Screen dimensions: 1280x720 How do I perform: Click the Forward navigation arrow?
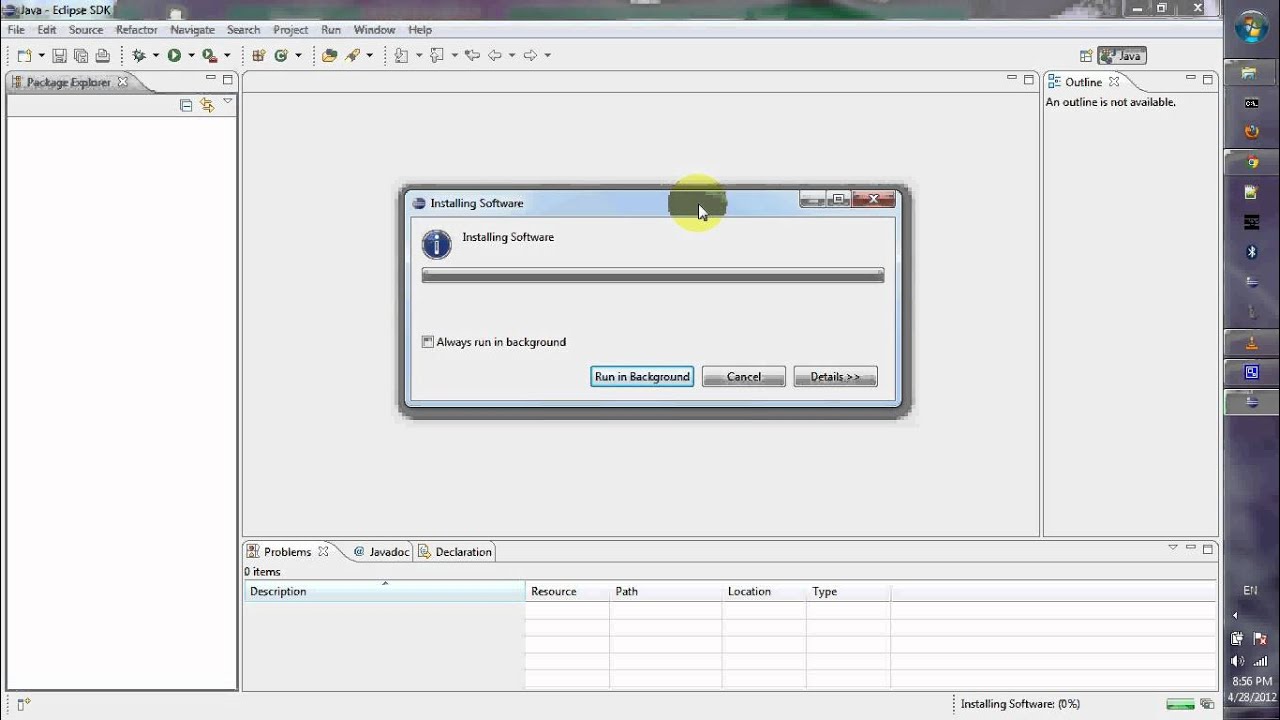pos(530,56)
